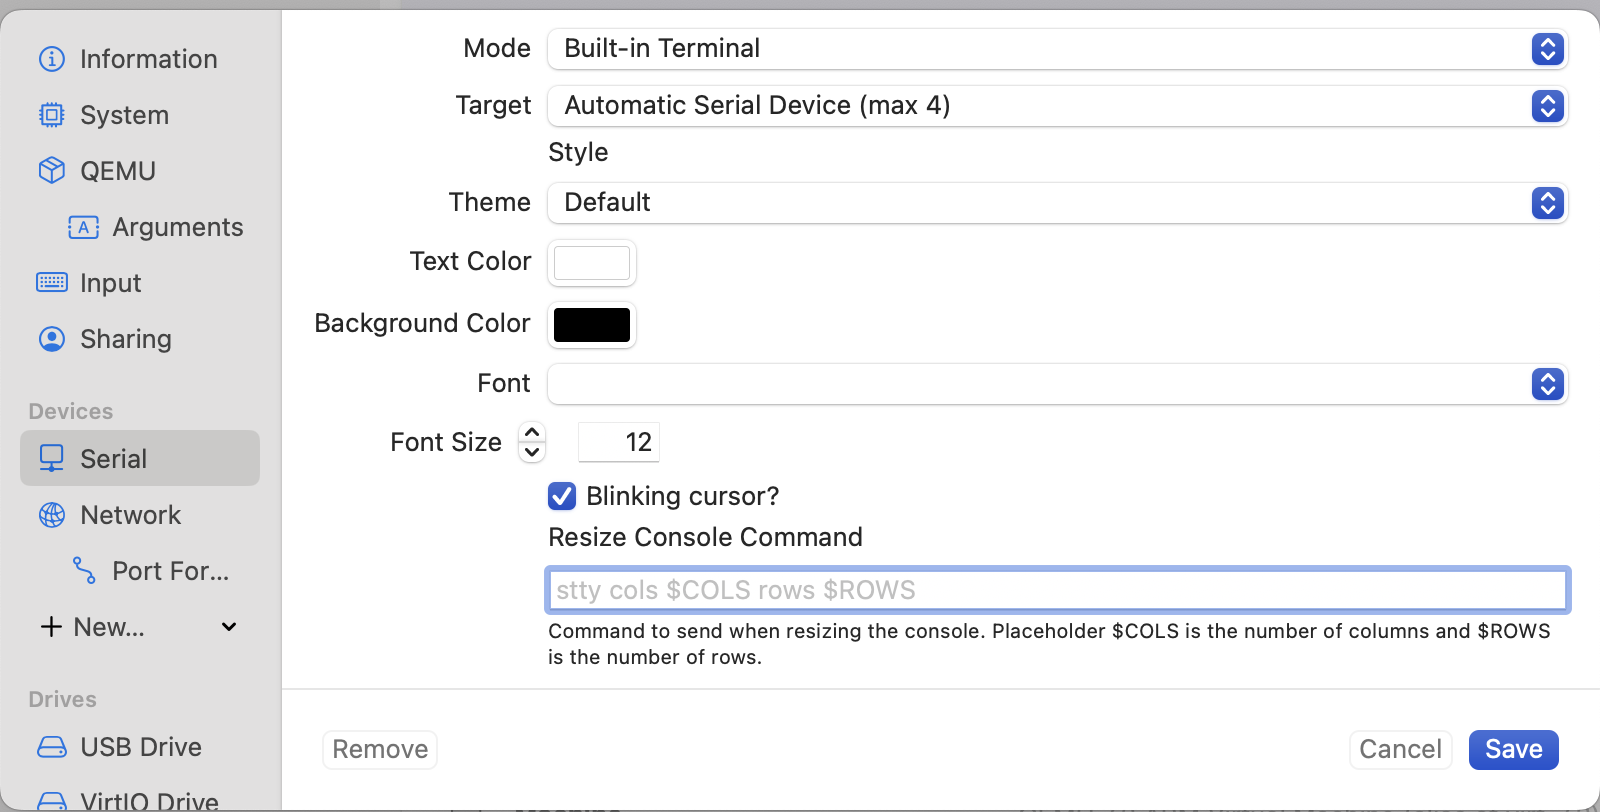
Task: Click the Save button
Action: pyautogui.click(x=1513, y=750)
